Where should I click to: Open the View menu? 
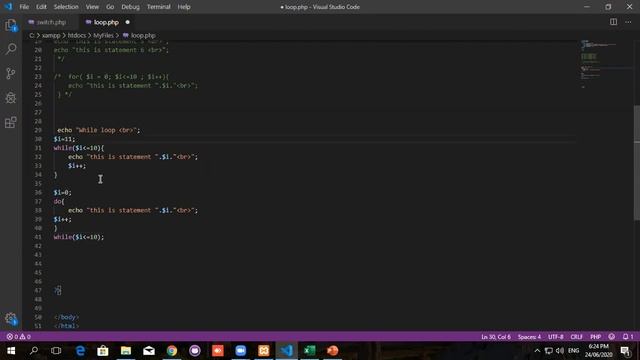click(92, 7)
